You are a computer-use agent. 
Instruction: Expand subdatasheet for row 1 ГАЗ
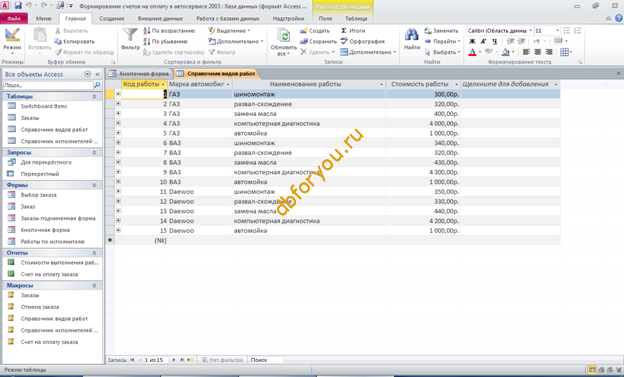118,94
